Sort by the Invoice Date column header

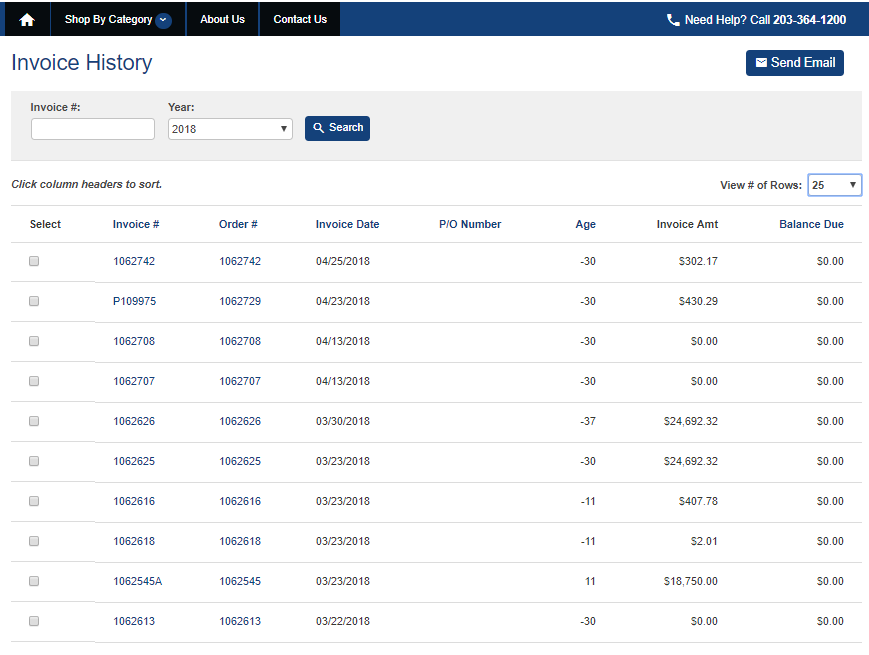347,224
